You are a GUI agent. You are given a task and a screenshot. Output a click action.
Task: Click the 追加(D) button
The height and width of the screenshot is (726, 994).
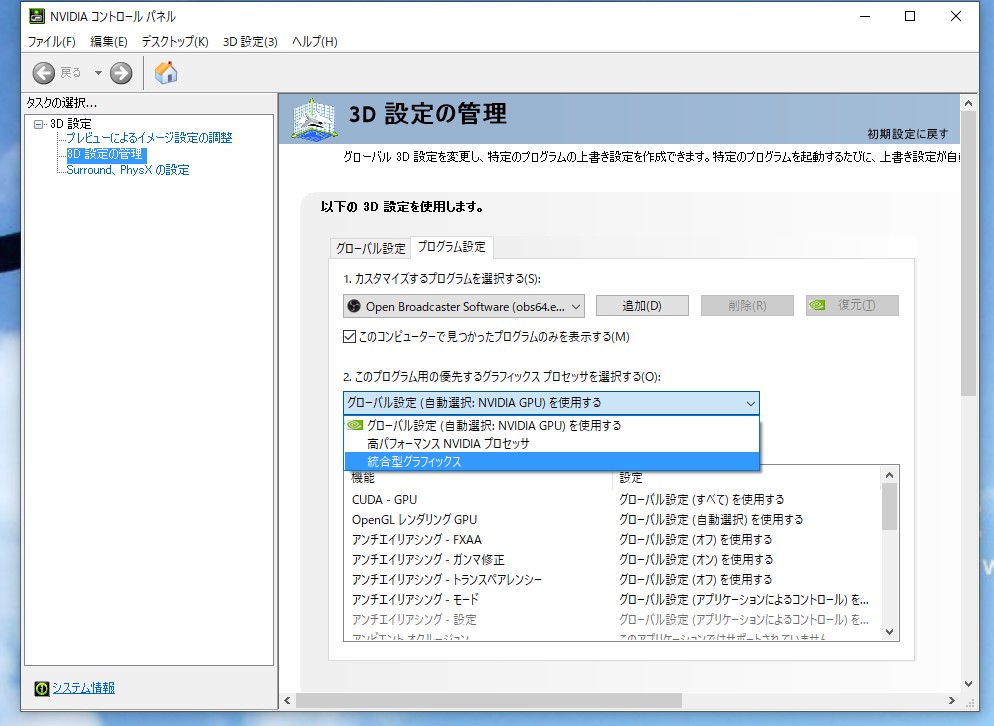tap(642, 306)
